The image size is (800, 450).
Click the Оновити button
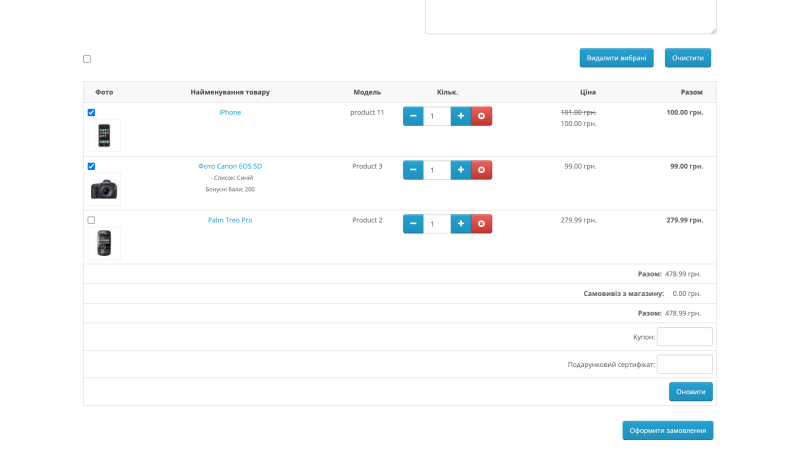pos(691,392)
